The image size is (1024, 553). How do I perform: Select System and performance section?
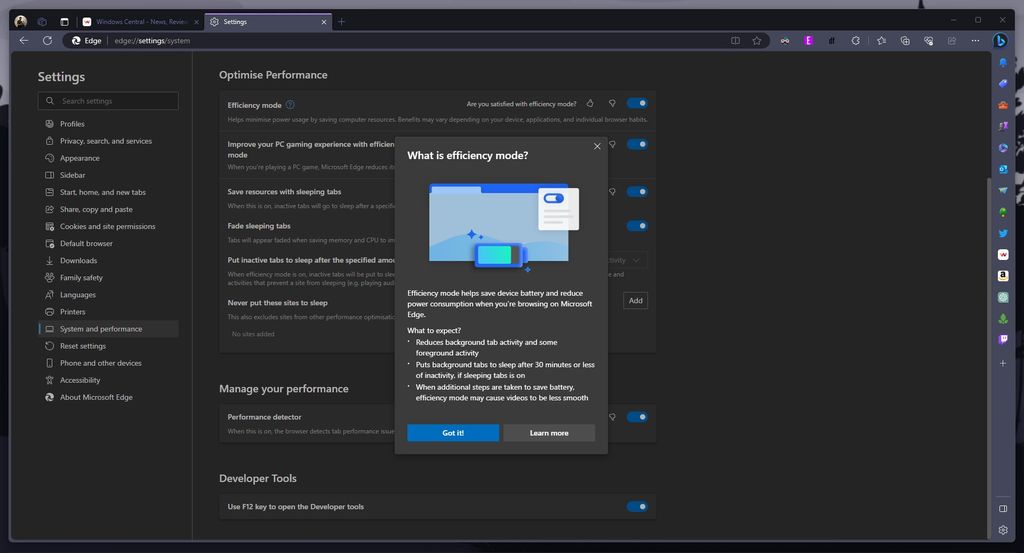click(x=108, y=329)
